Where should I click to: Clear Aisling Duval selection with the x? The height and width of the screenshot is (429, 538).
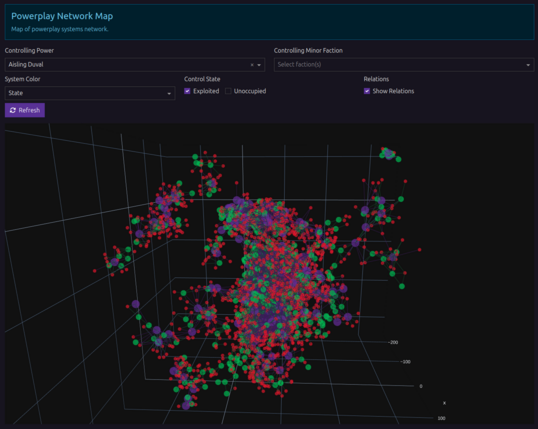(252, 65)
